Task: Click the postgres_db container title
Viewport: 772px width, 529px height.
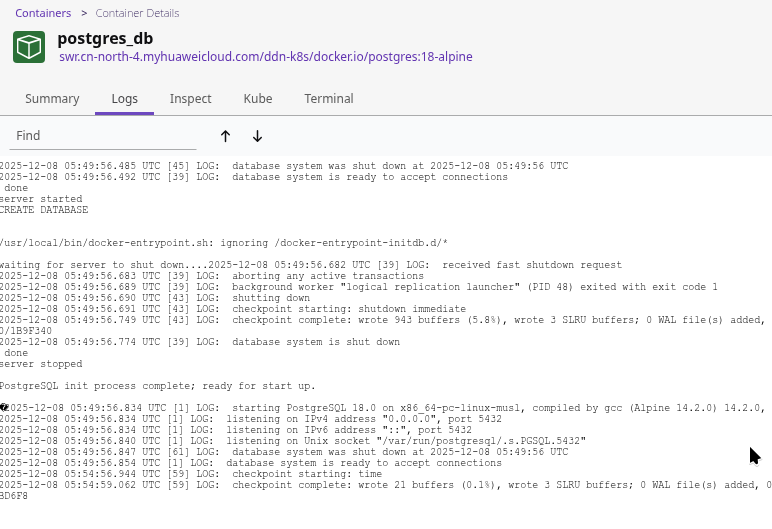Action: [x=105, y=38]
